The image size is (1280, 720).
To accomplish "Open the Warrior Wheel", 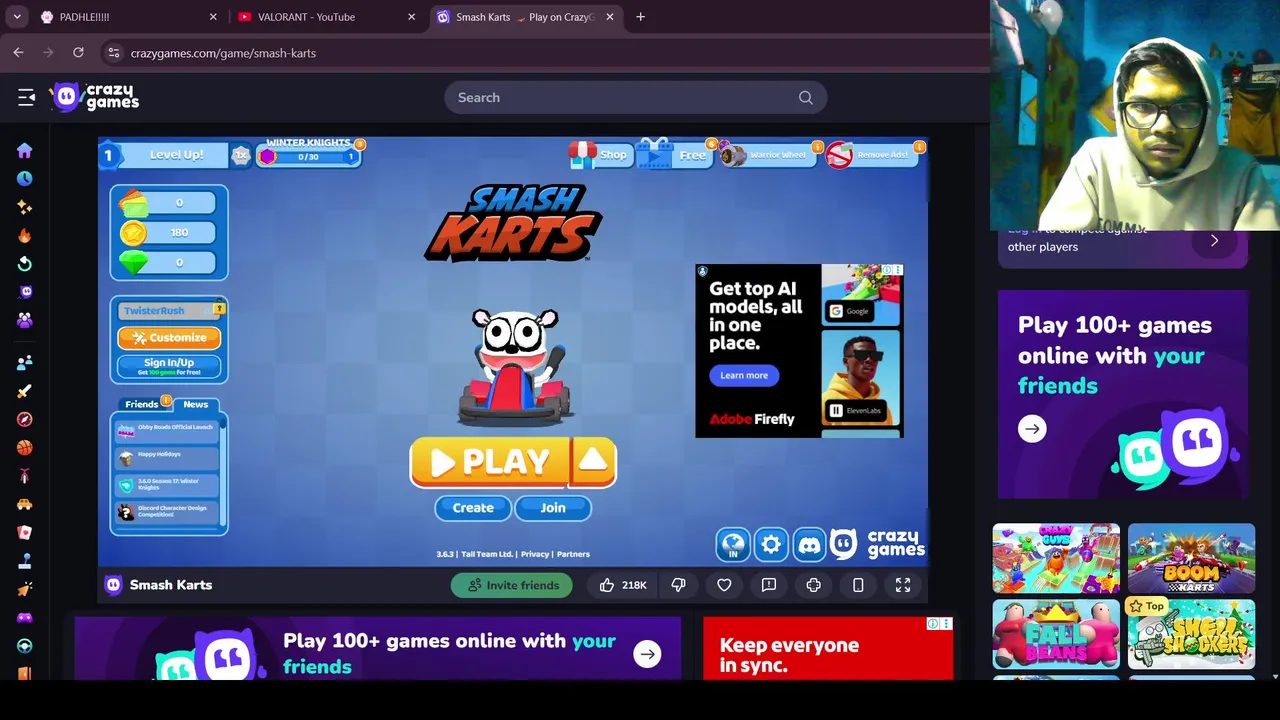I will click(769, 155).
